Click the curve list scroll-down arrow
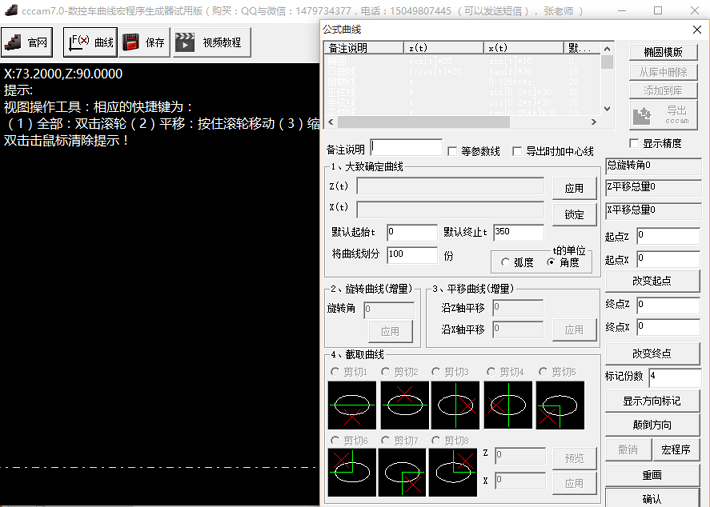 point(607,109)
